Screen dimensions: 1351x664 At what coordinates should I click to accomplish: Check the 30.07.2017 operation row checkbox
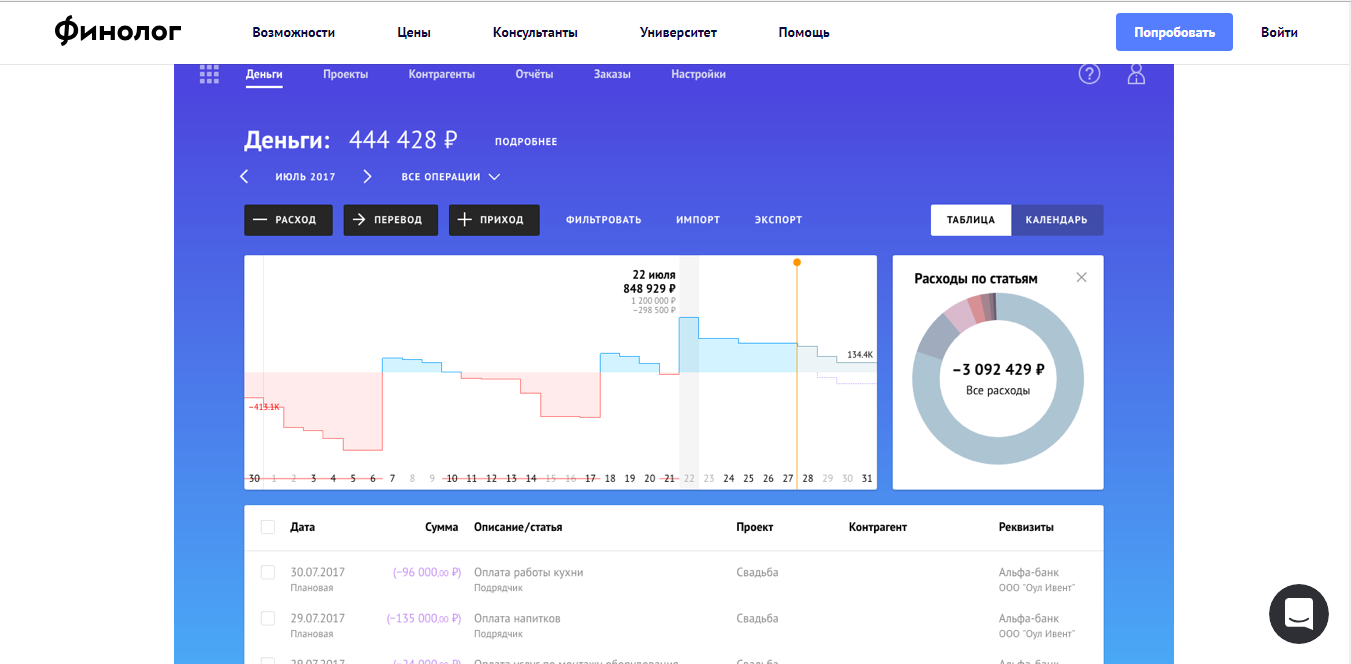267,572
